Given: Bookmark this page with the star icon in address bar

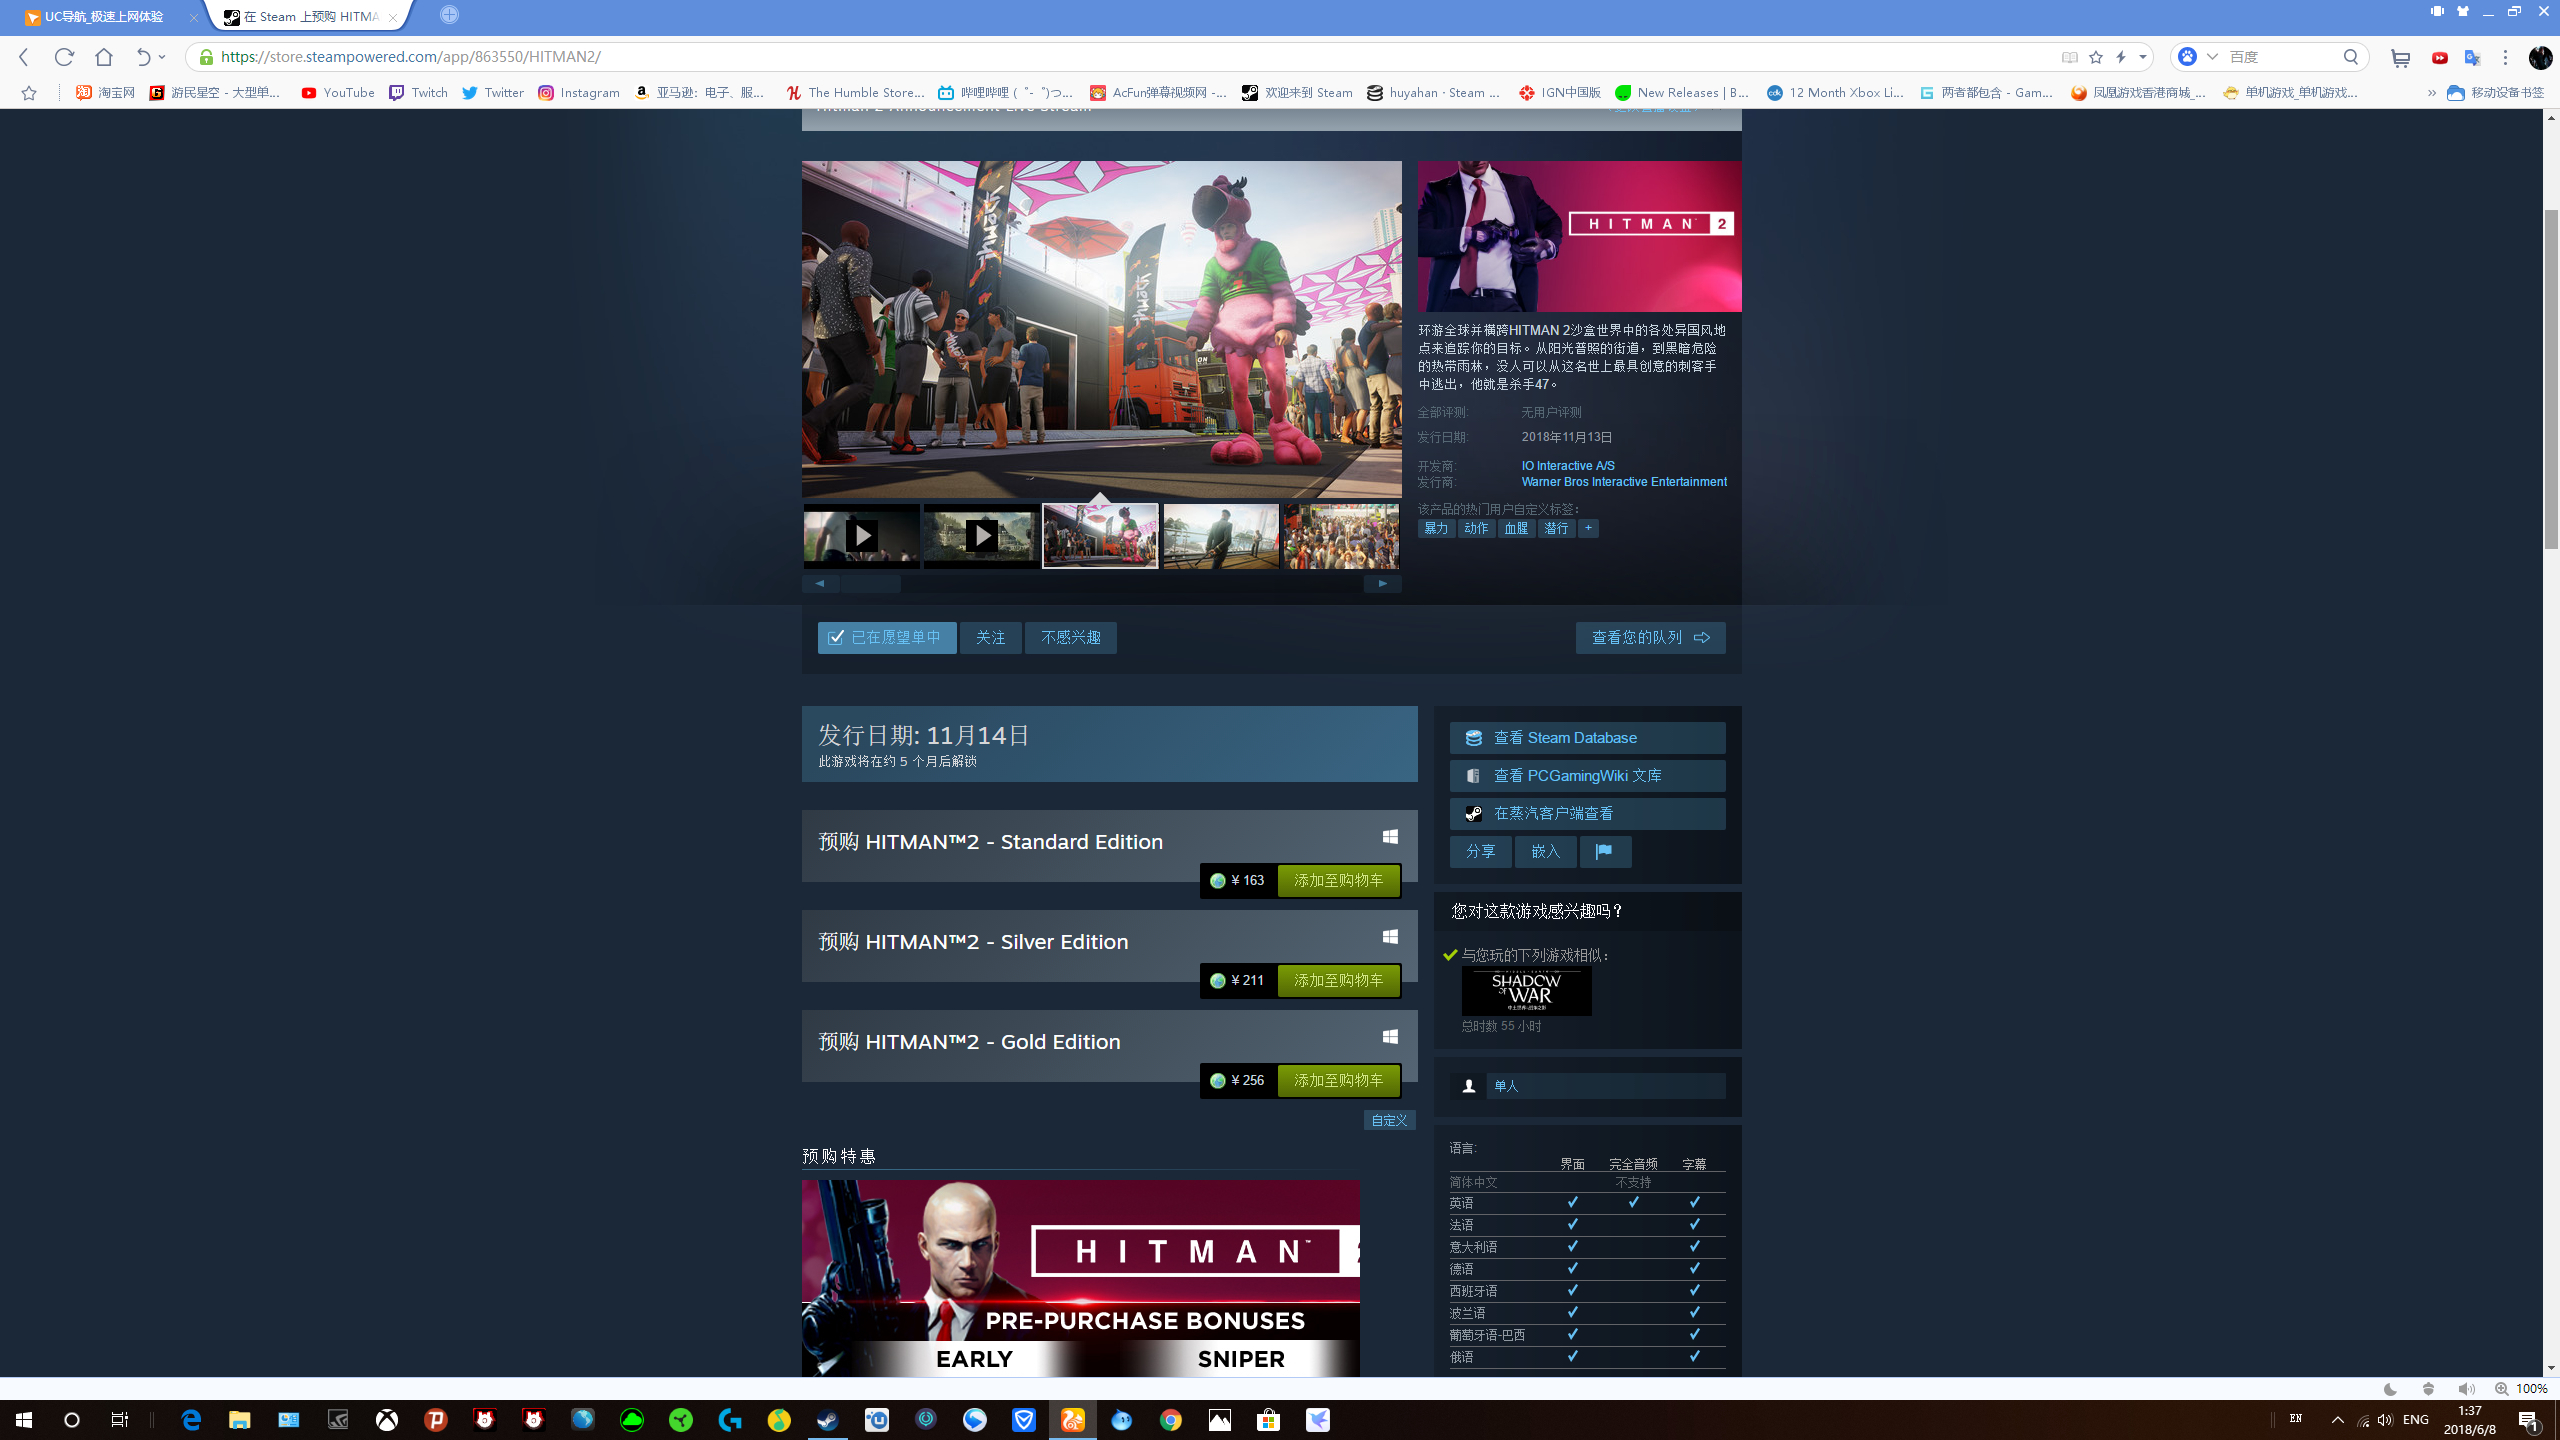Looking at the screenshot, I should (x=2096, y=57).
